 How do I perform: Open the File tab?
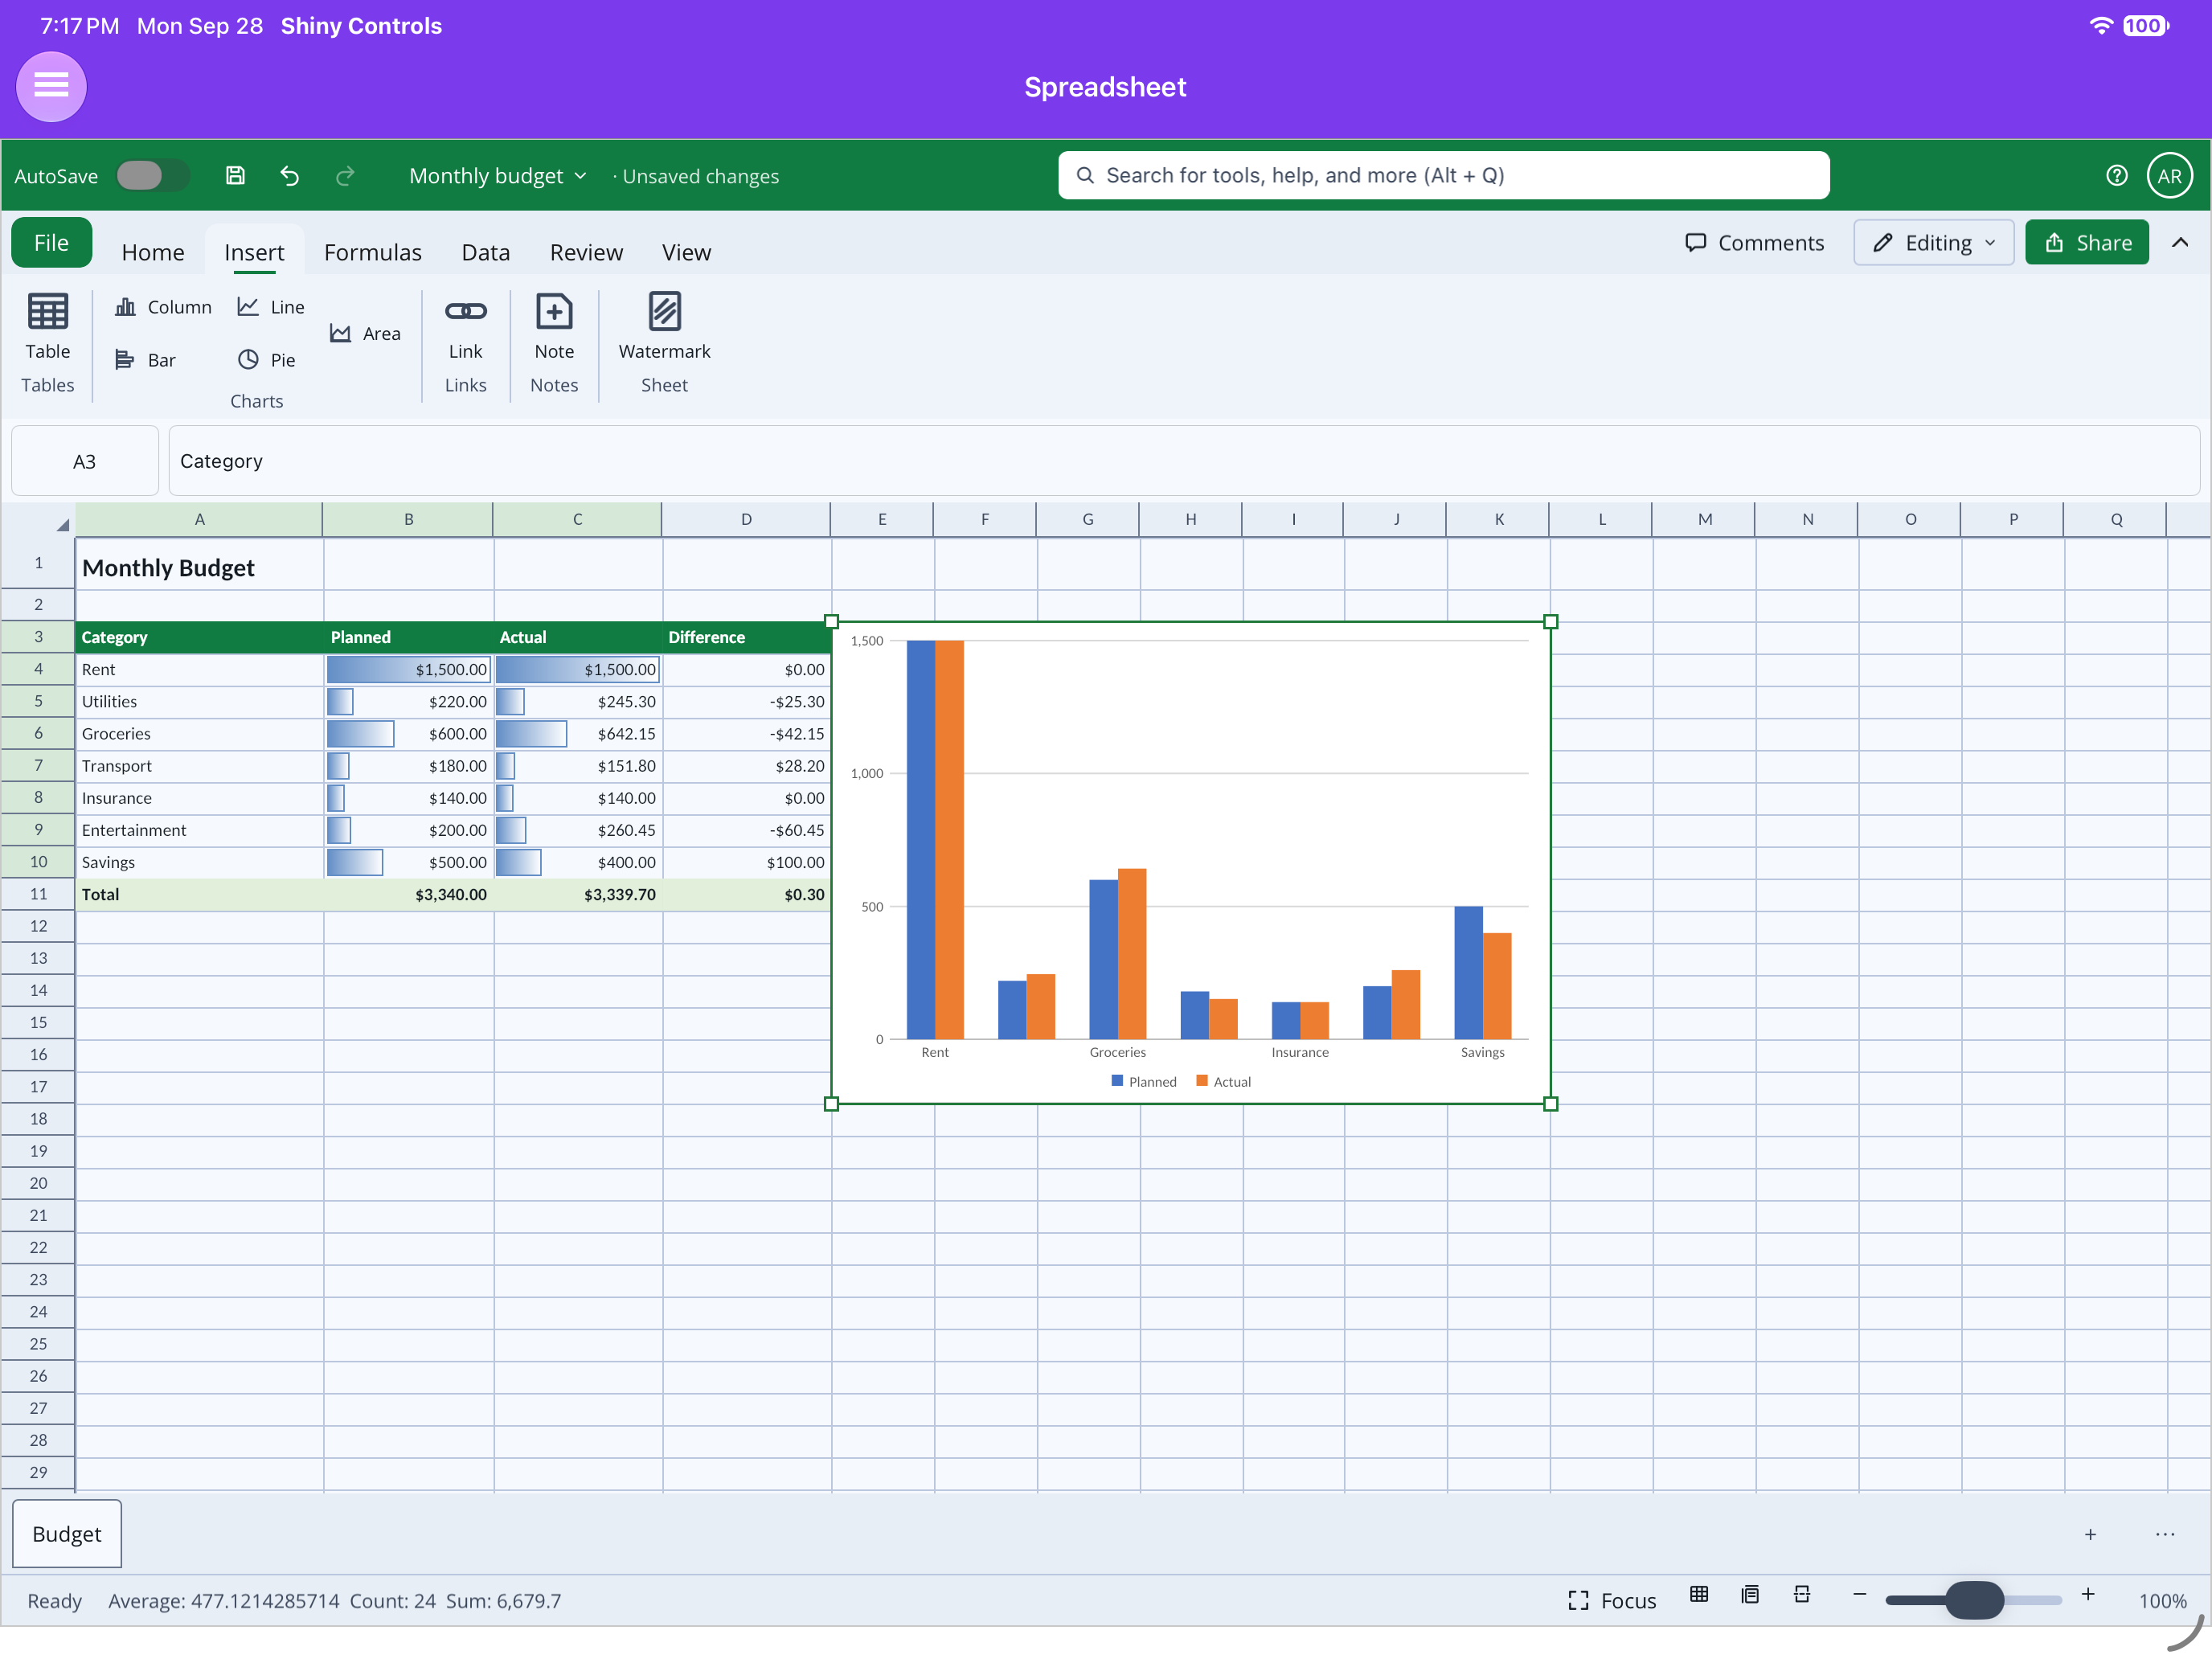51,243
